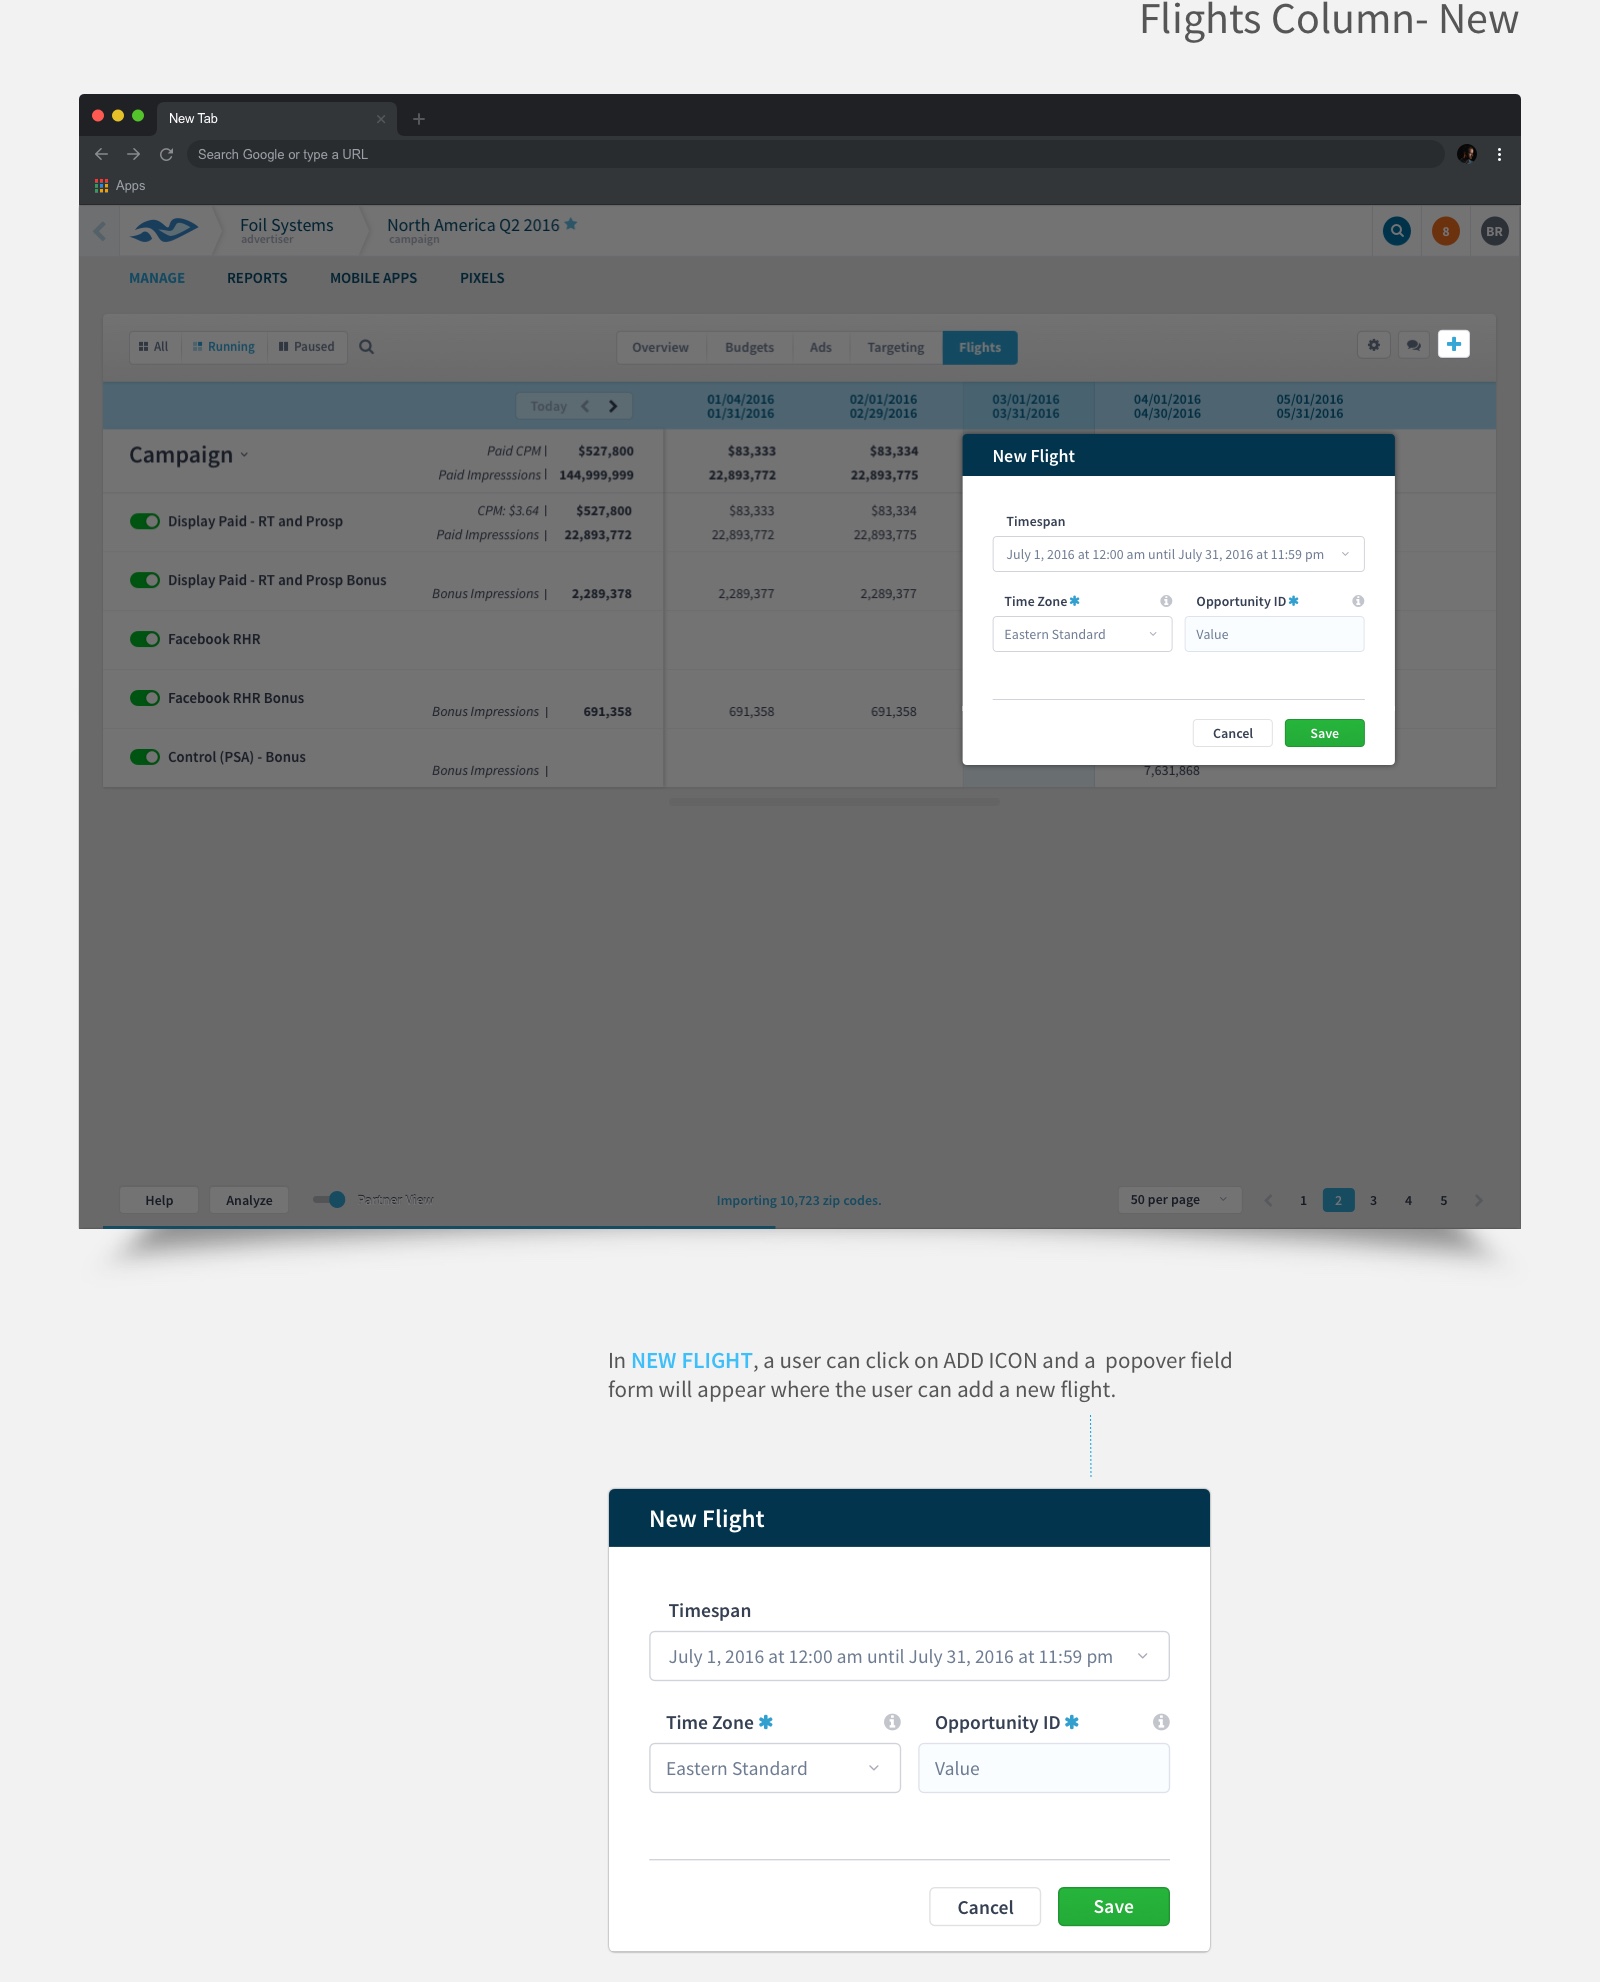Open the orange notifications badge showing 8

coord(1445,231)
